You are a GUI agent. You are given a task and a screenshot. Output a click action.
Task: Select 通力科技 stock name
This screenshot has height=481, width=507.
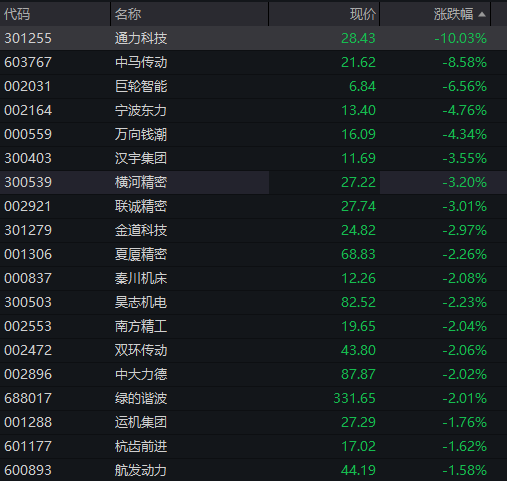pos(141,38)
